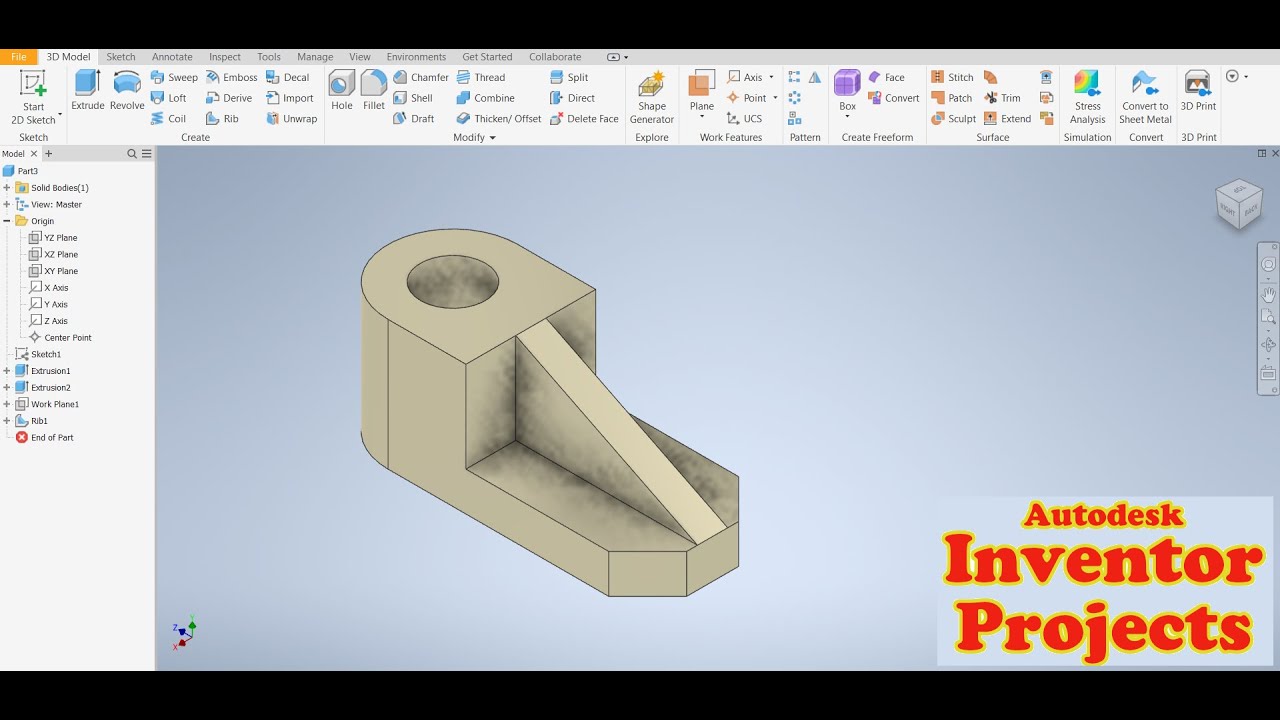Select the Split tool
The height and width of the screenshot is (720, 1280).
click(569, 77)
